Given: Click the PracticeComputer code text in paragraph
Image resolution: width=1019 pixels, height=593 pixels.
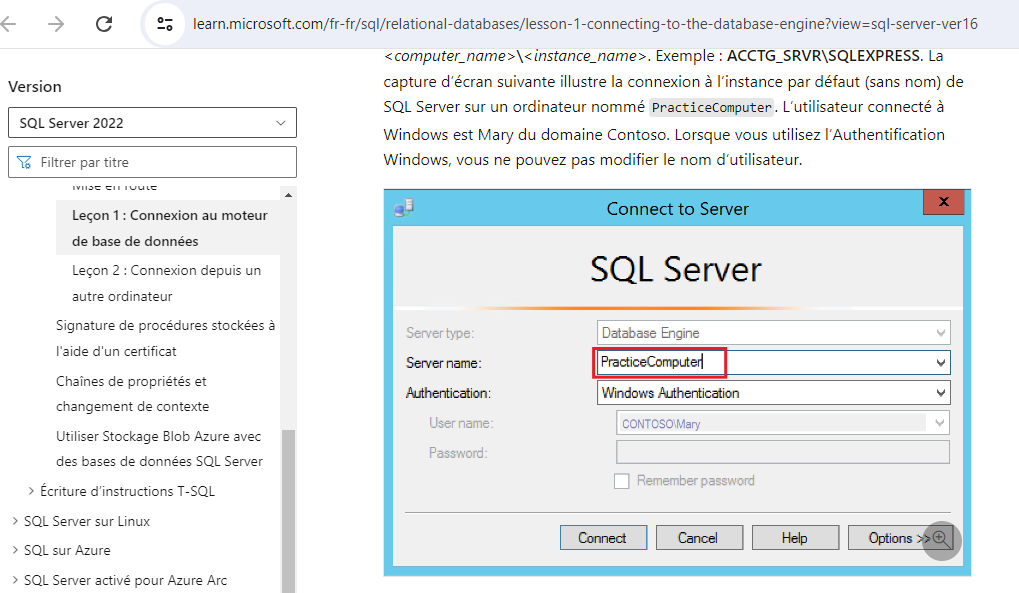Looking at the screenshot, I should tap(712, 107).
